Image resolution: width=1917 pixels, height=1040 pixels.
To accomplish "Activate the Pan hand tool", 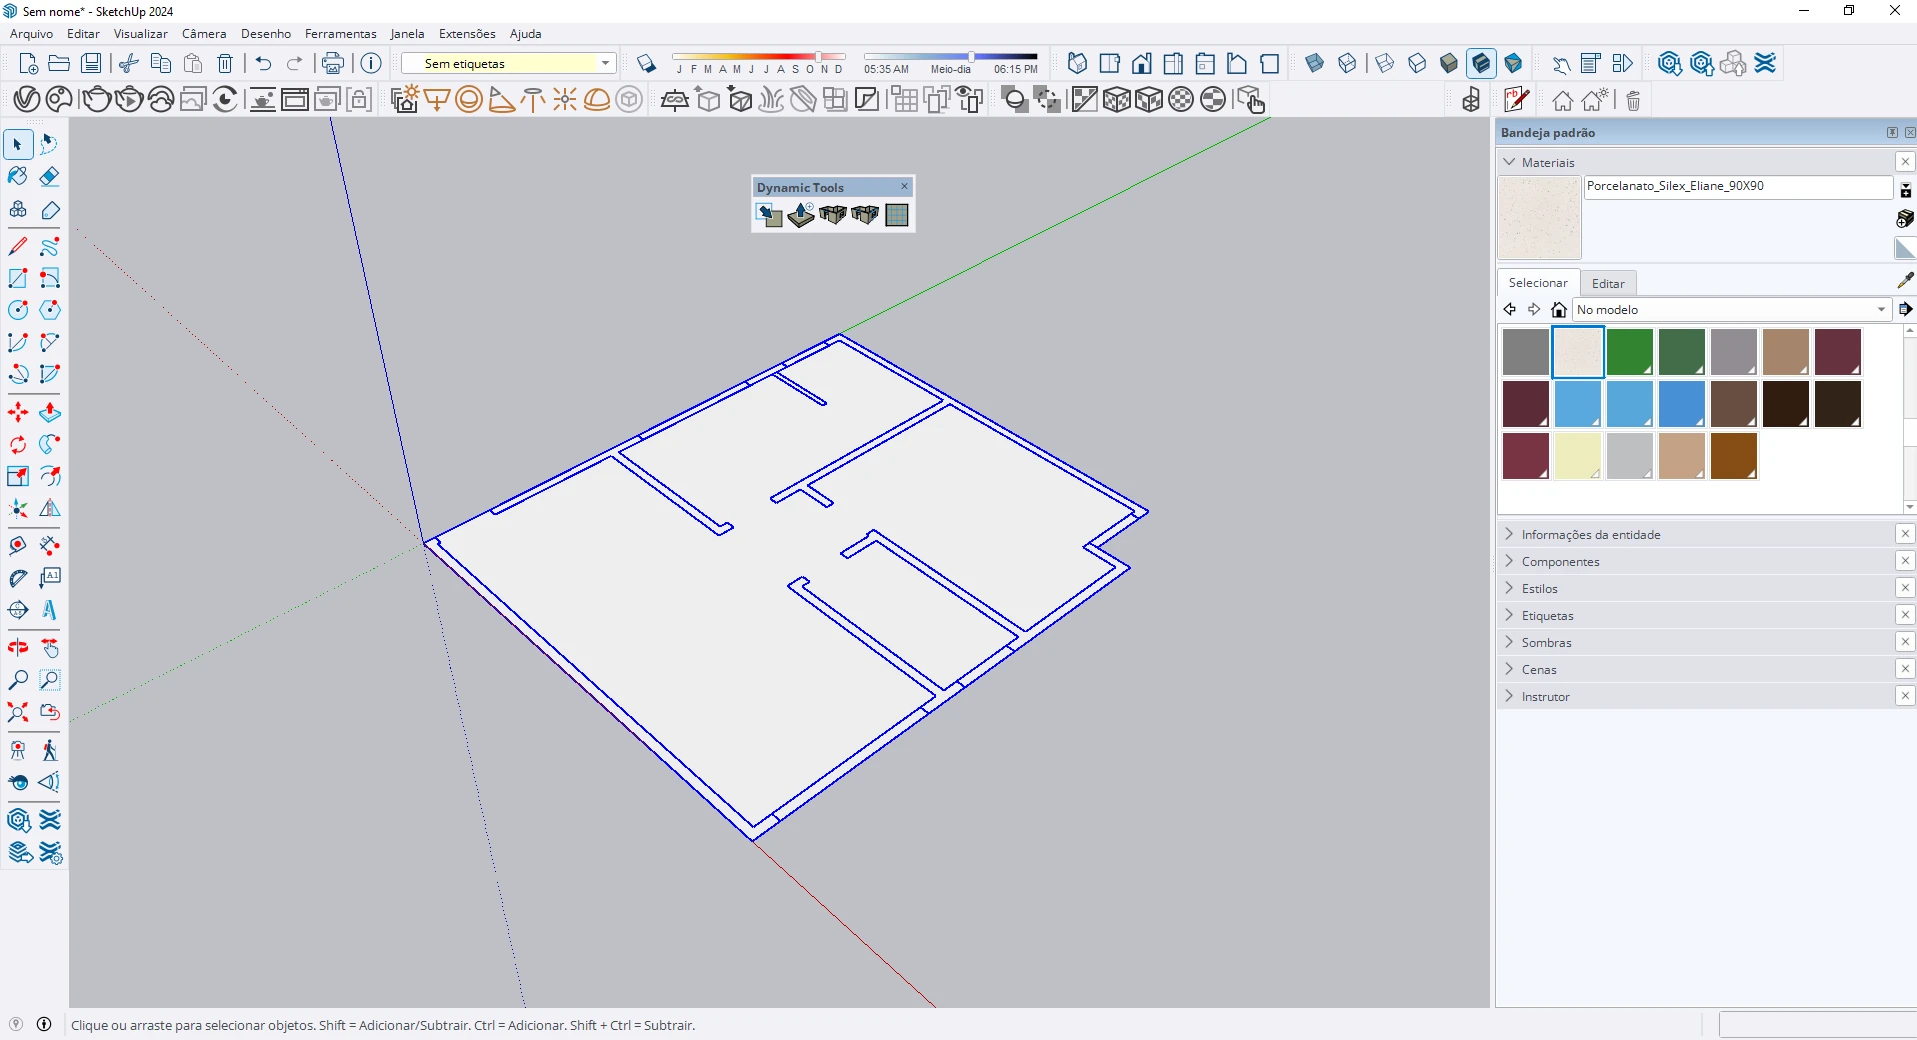I will point(50,648).
